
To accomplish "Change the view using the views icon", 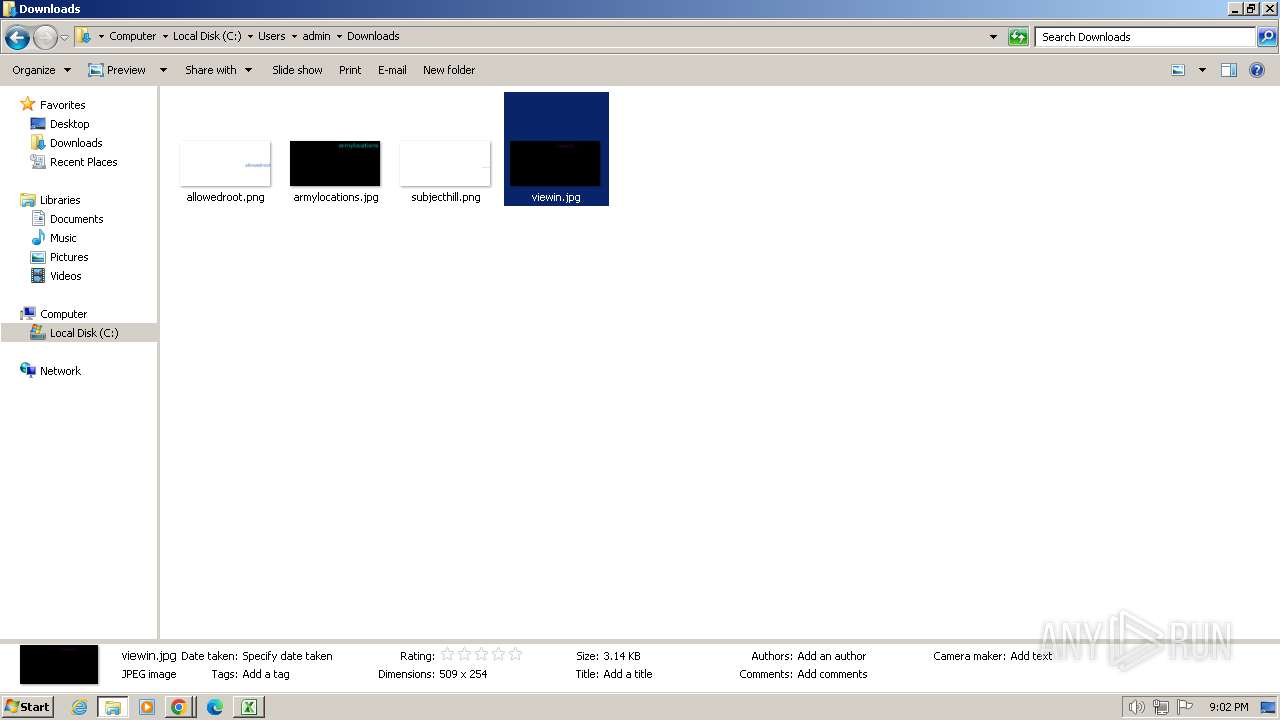I will click(x=1178, y=70).
